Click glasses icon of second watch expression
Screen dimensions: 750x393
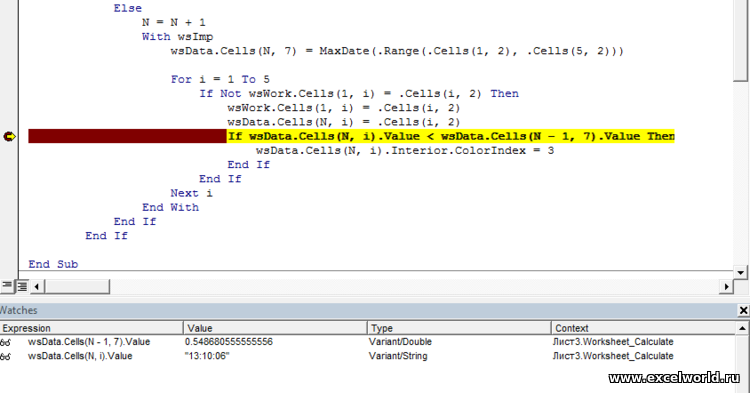[x=6, y=357]
